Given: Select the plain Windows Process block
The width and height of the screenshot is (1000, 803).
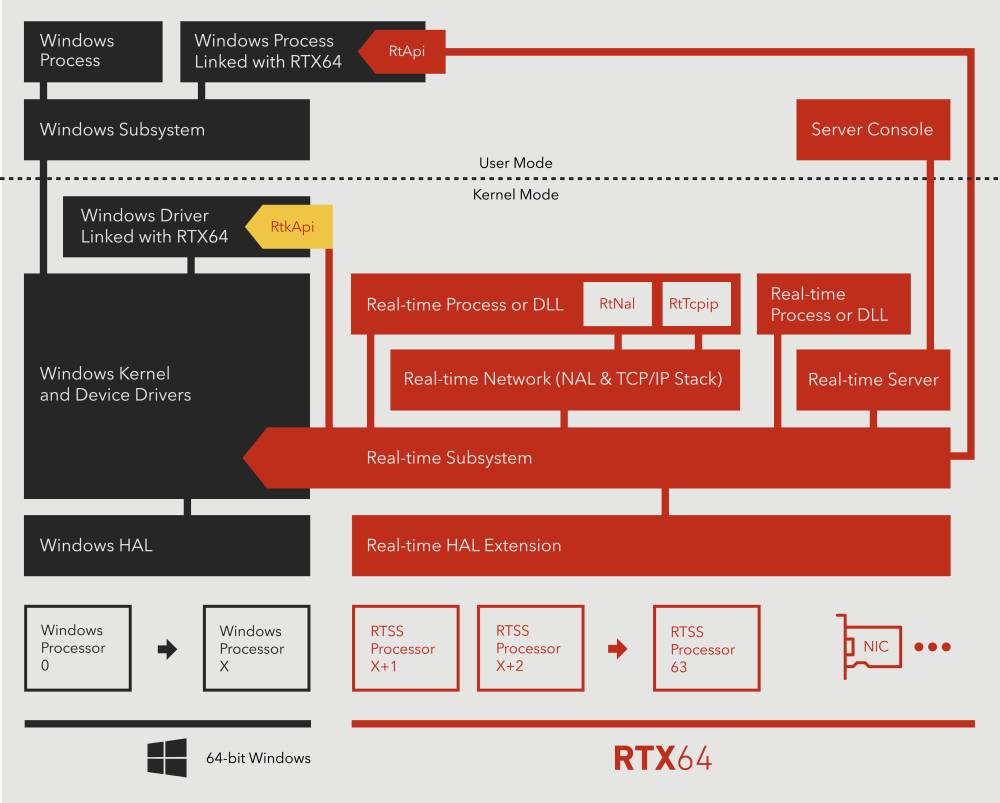Looking at the screenshot, I should (93, 52).
